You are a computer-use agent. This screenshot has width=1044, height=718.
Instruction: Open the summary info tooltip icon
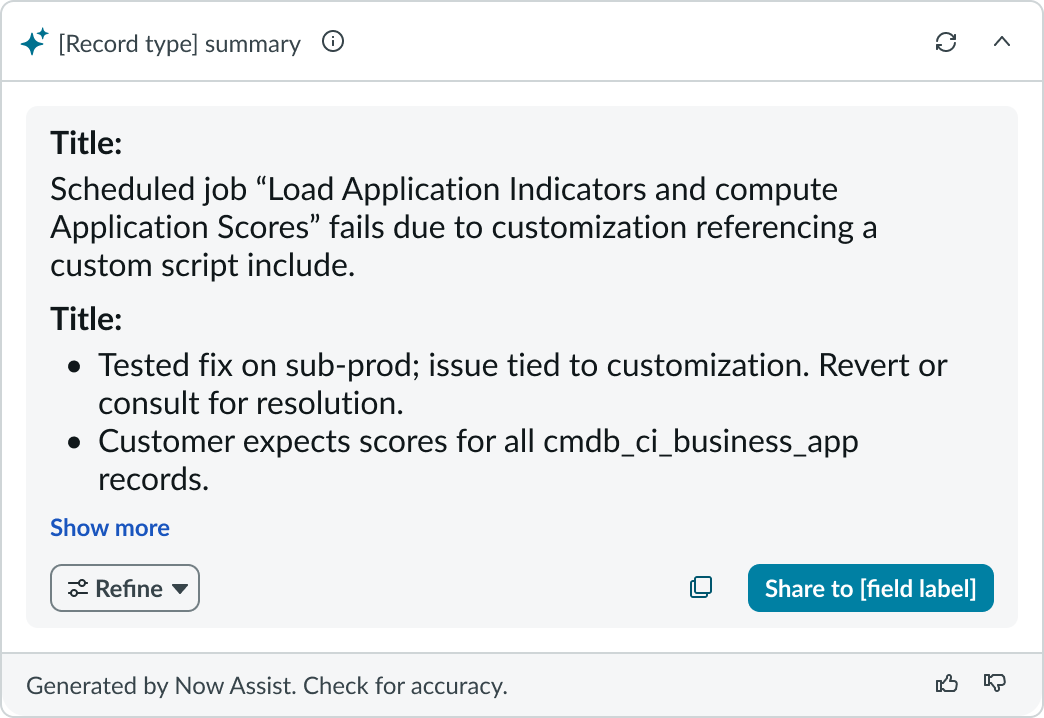tap(333, 41)
